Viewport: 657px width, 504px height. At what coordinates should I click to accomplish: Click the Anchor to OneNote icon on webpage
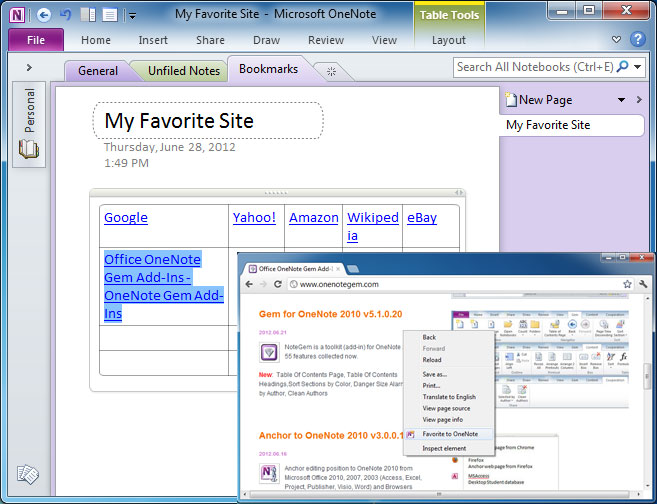pyautogui.click(x=269, y=473)
